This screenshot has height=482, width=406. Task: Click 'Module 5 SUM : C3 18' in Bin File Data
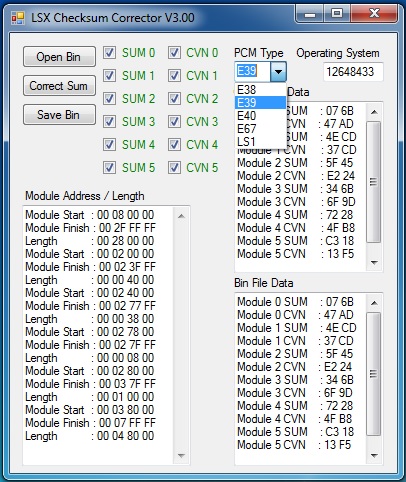click(295, 432)
